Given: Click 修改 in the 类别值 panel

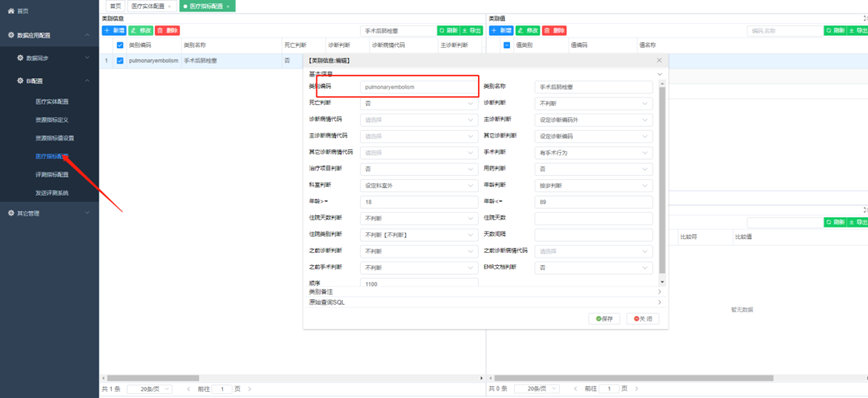Looking at the screenshot, I should point(528,30).
